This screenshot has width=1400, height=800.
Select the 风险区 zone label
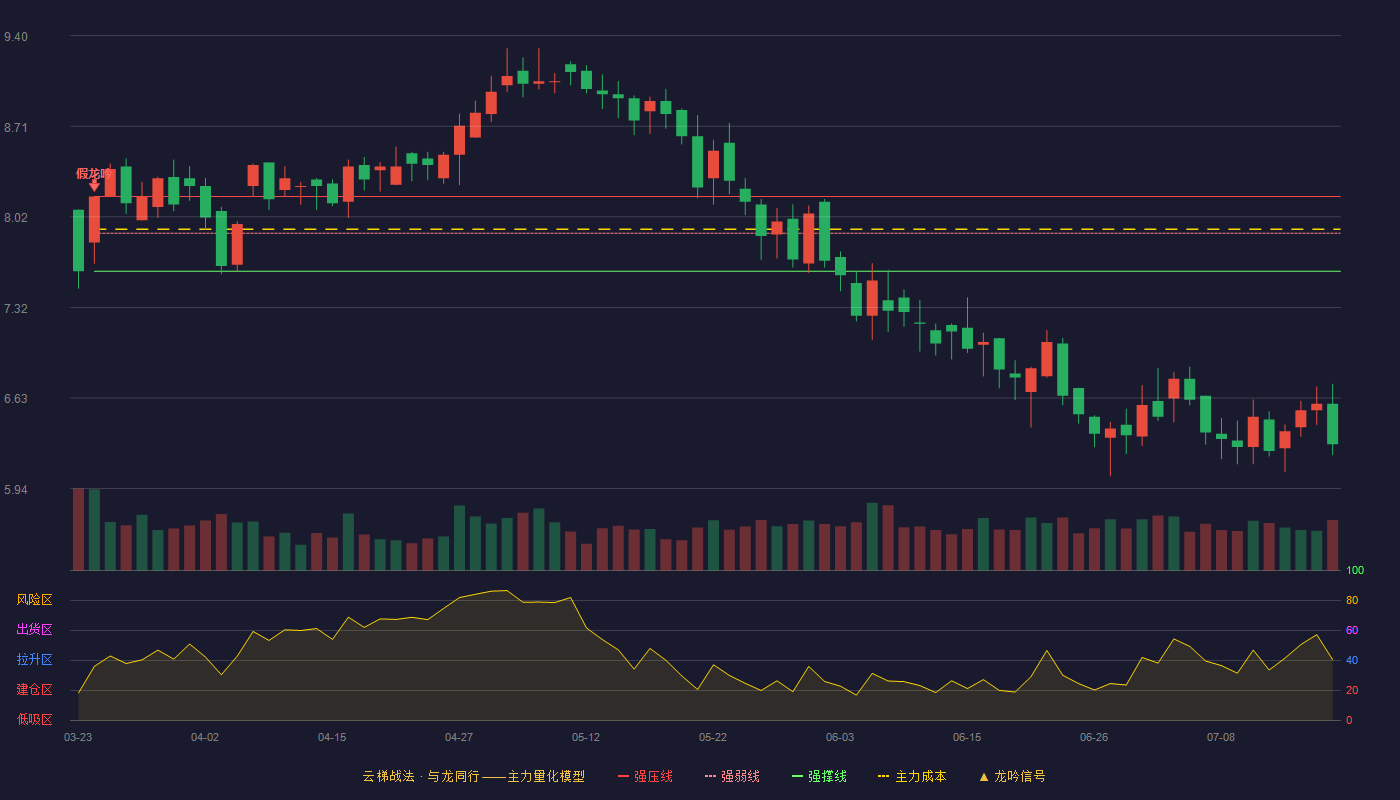34,600
